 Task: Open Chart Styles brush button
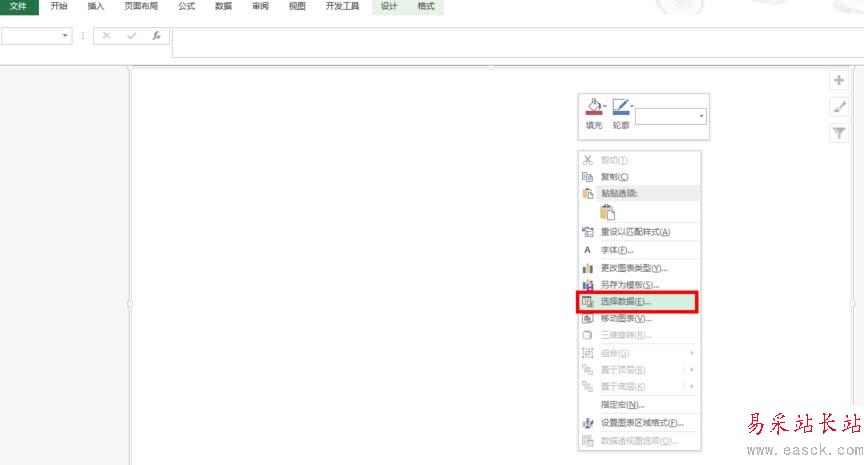pyautogui.click(x=839, y=107)
